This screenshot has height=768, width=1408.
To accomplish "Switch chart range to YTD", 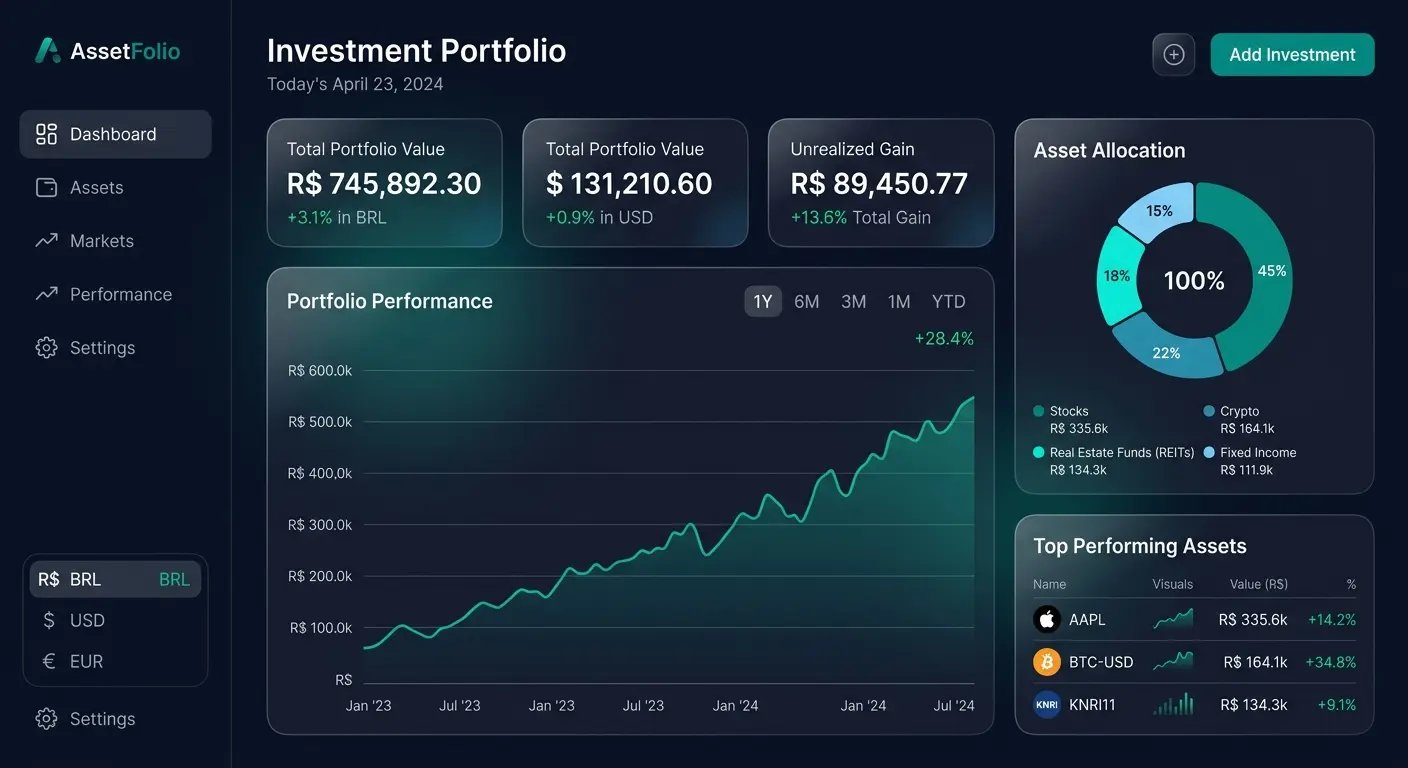I will coord(948,302).
